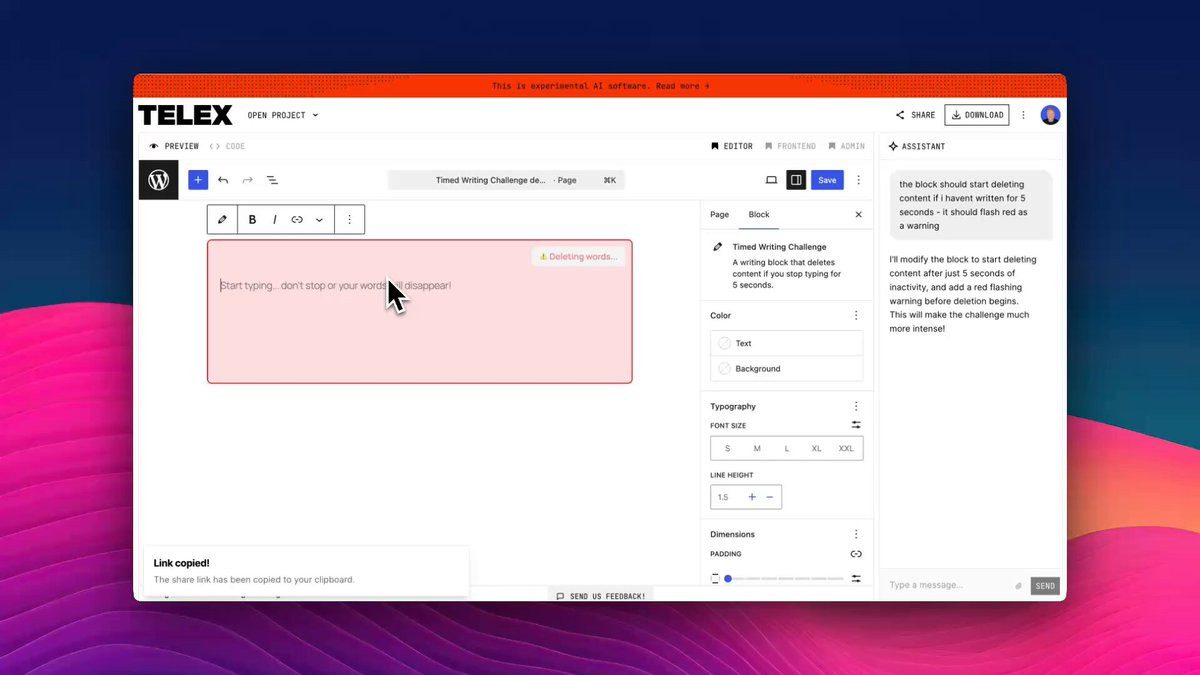This screenshot has width=1200, height=675.
Task: Click SEND US FEEDBACK button
Action: (x=601, y=596)
